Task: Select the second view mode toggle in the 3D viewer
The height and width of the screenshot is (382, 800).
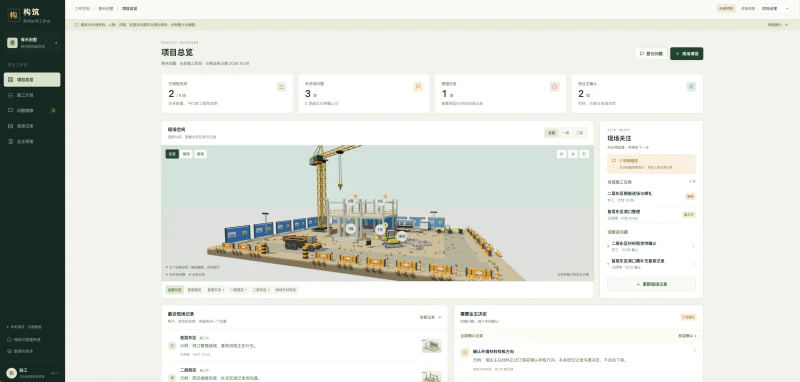Action: 186,154
